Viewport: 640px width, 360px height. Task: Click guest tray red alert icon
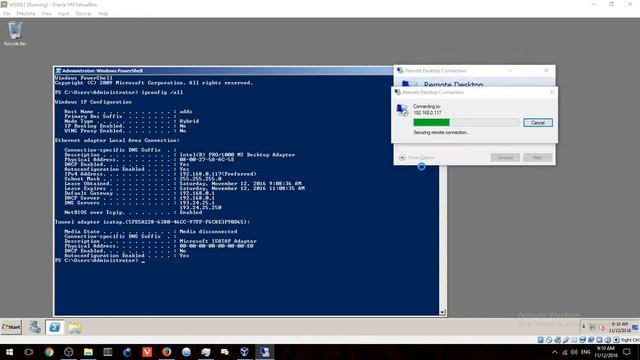coord(602,327)
